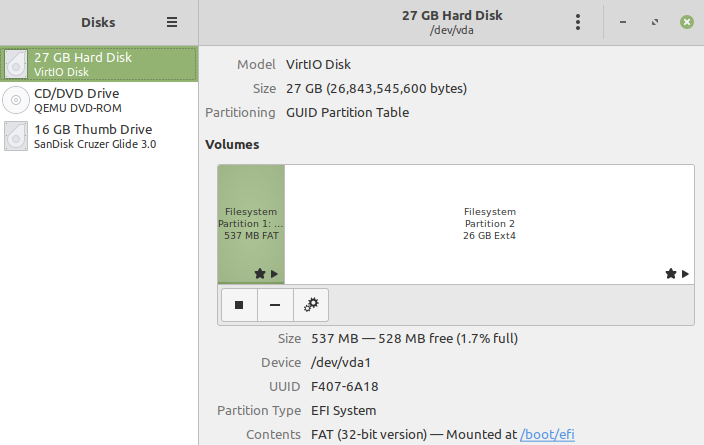Restore the Disks window size
This screenshot has width=704, height=445.
(655, 22)
